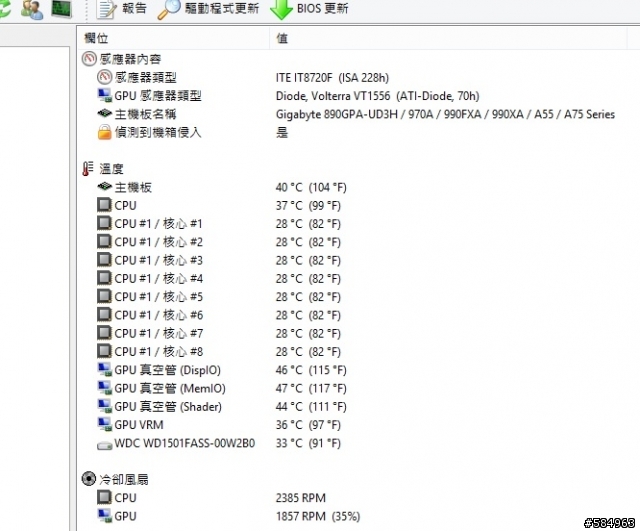Click the GPU 真空管 (MemIO) icon
Screen dimensions: 640x531
pos(104,388)
